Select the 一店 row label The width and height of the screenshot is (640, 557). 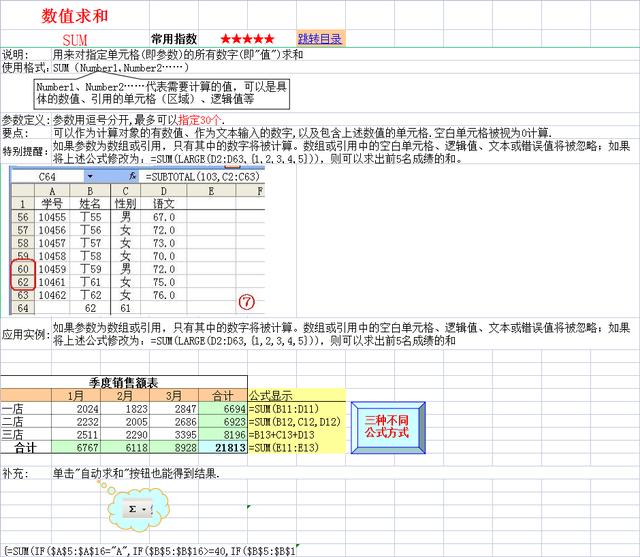(x=26, y=409)
